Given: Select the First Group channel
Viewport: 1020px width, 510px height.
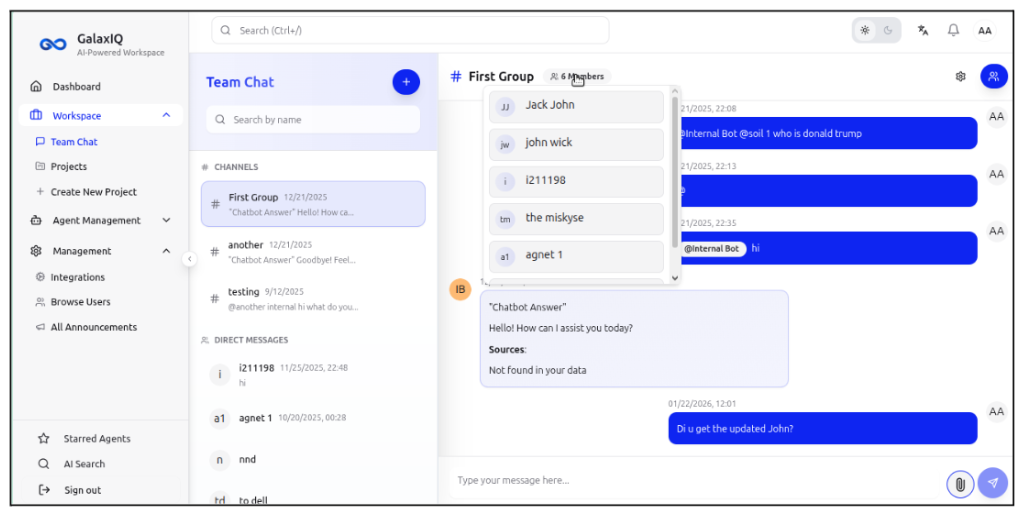Looking at the screenshot, I should click(313, 204).
